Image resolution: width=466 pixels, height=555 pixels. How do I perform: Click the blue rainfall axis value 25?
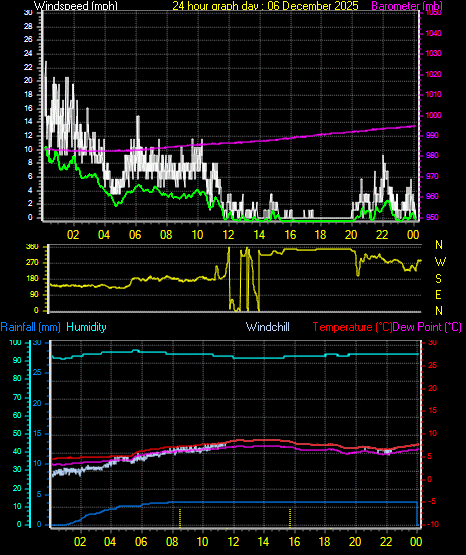click(x=37, y=373)
